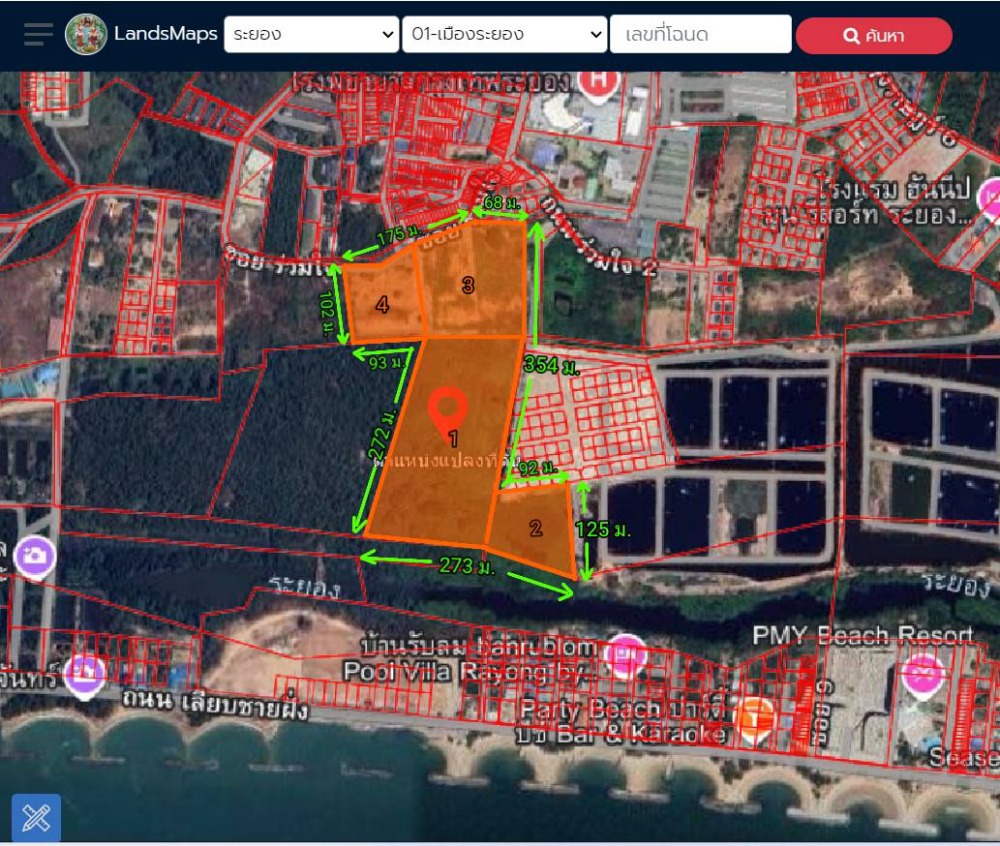Viewport: 1000px width, 846px height.
Task: Click the pink hotel marker on right edge
Action: pos(988,199)
